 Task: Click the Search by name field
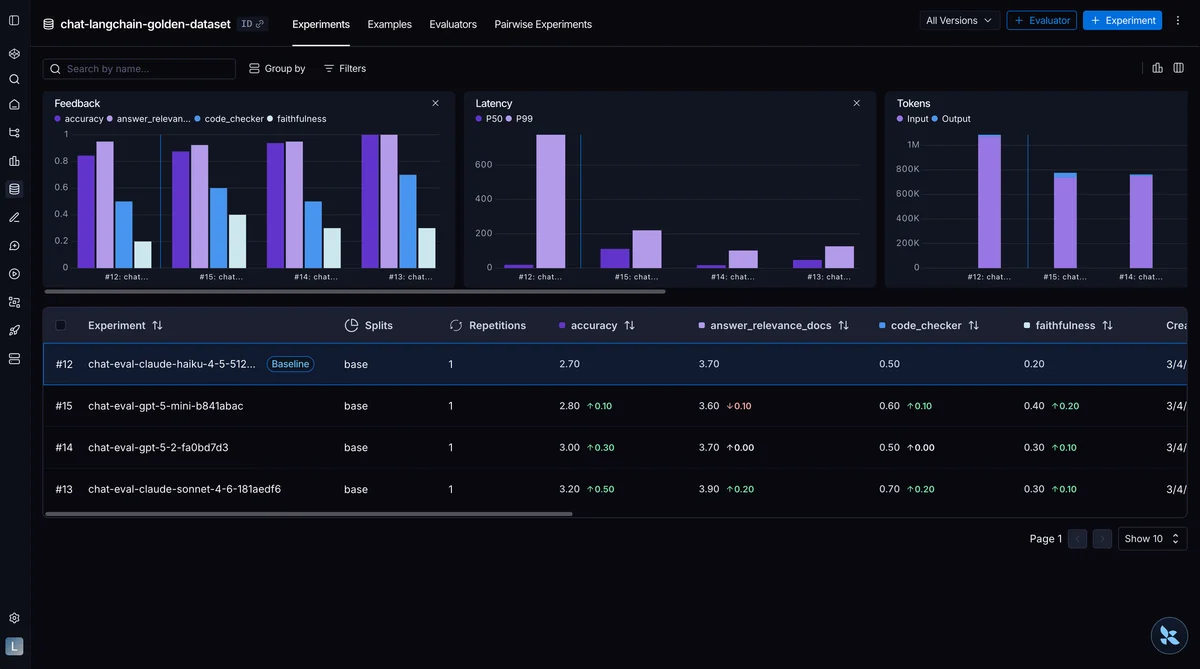tap(140, 69)
